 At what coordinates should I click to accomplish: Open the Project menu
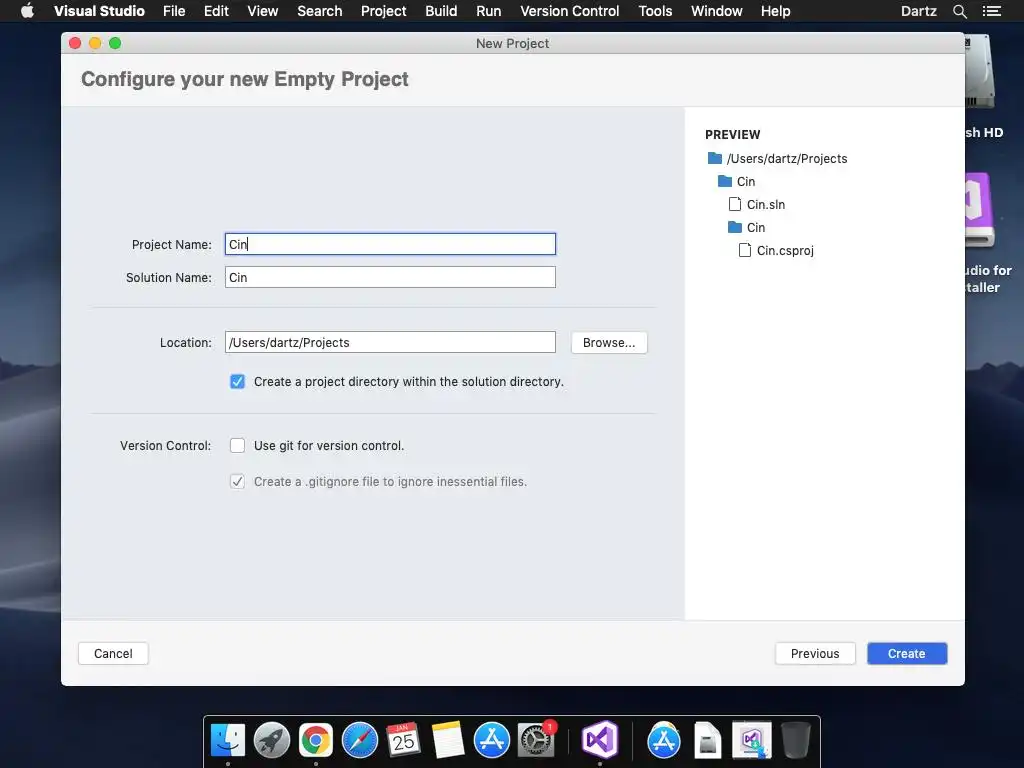(383, 11)
